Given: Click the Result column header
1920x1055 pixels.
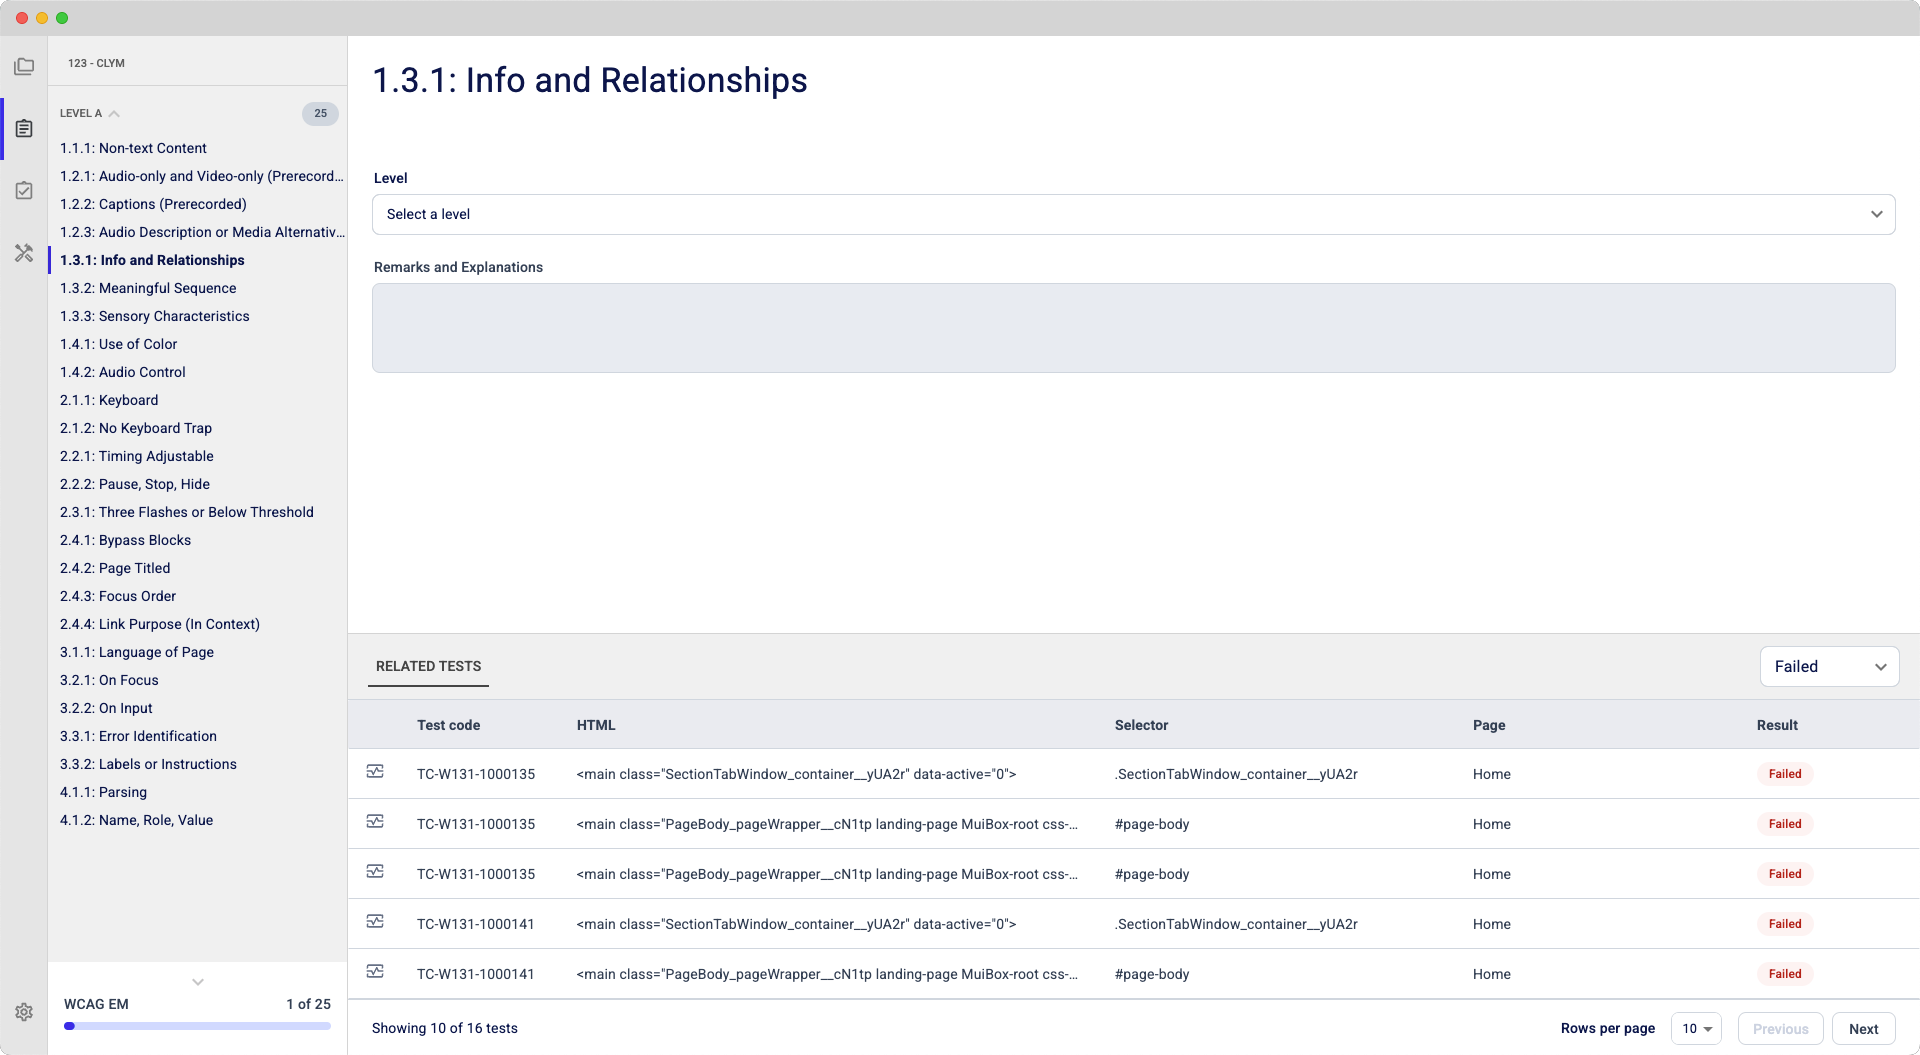Looking at the screenshot, I should (x=1777, y=725).
